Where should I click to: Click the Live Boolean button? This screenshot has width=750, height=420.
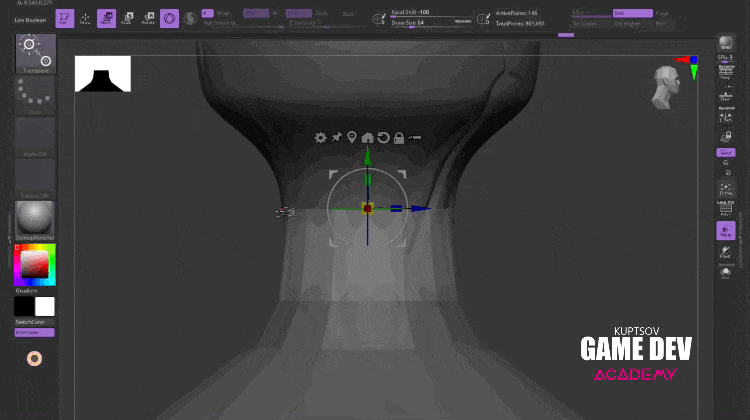[x=30, y=20]
